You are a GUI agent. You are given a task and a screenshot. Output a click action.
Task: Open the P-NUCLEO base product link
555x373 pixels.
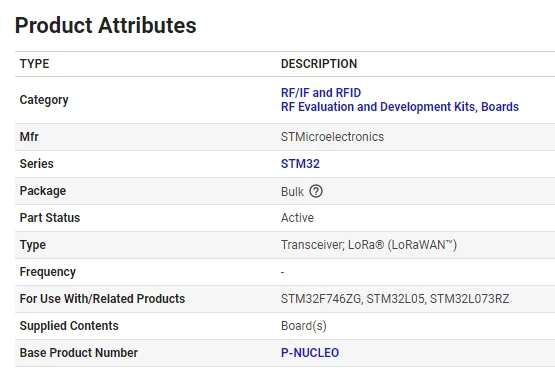pos(310,353)
